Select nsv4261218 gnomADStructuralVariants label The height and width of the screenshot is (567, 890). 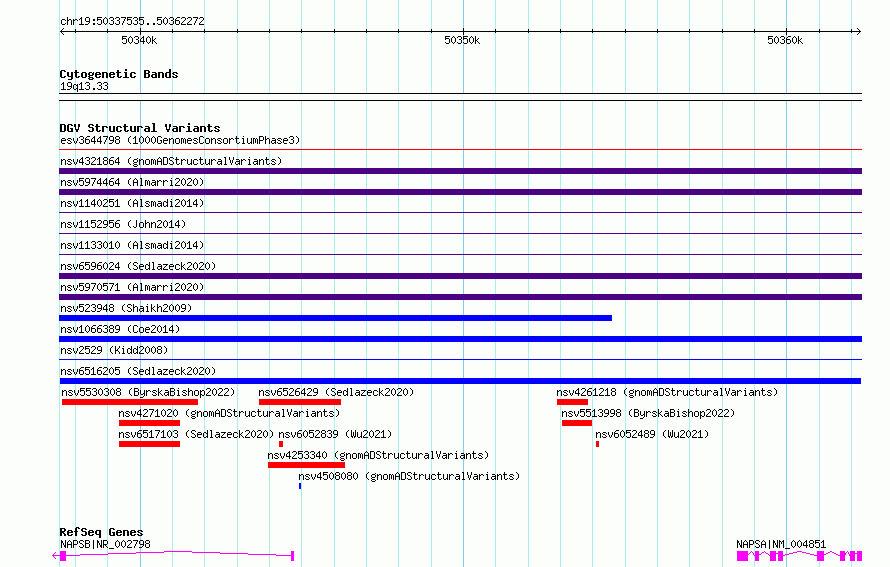(x=667, y=392)
